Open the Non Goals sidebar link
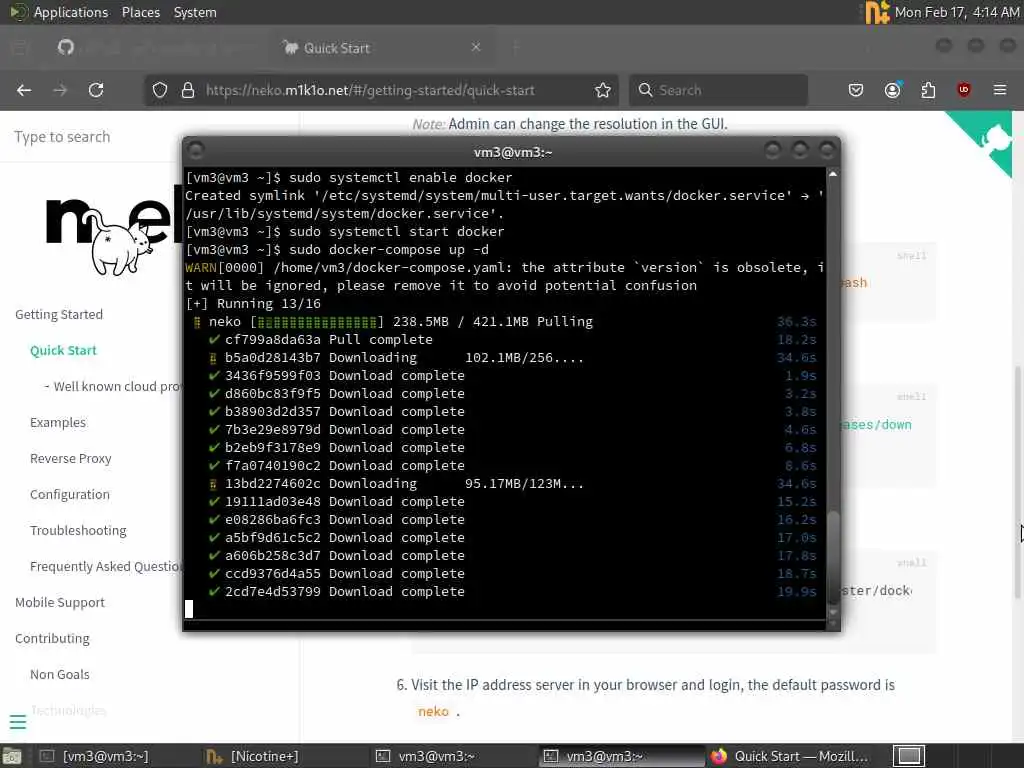 59,674
